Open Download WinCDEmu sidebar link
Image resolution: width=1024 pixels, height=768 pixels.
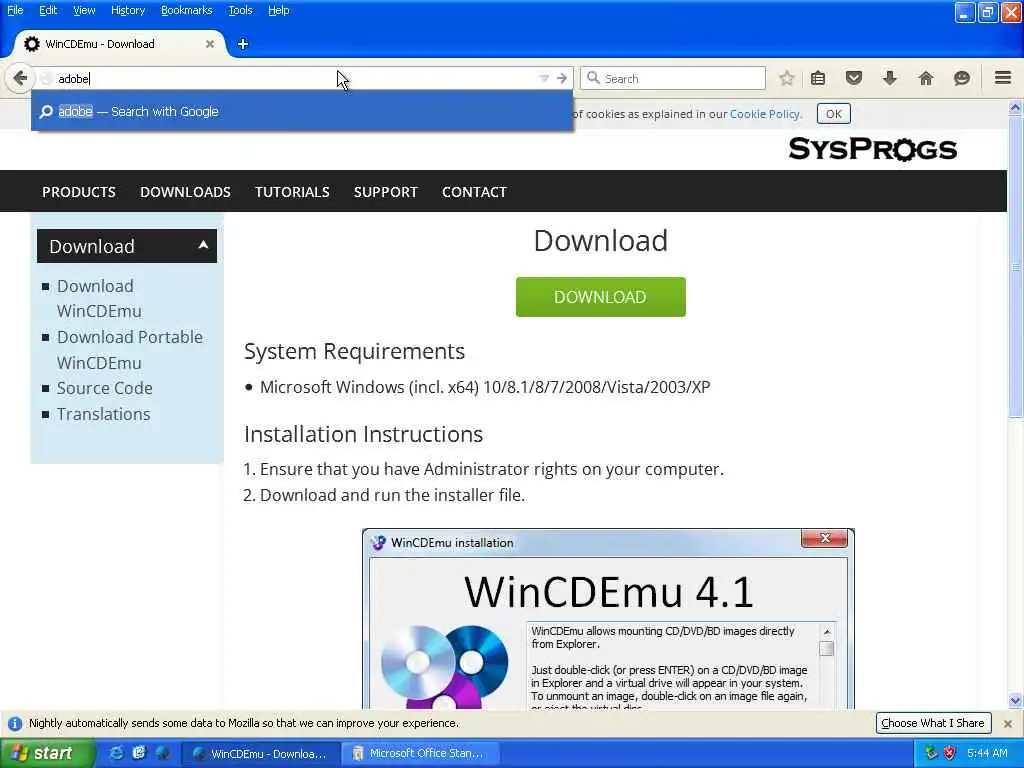(99, 298)
